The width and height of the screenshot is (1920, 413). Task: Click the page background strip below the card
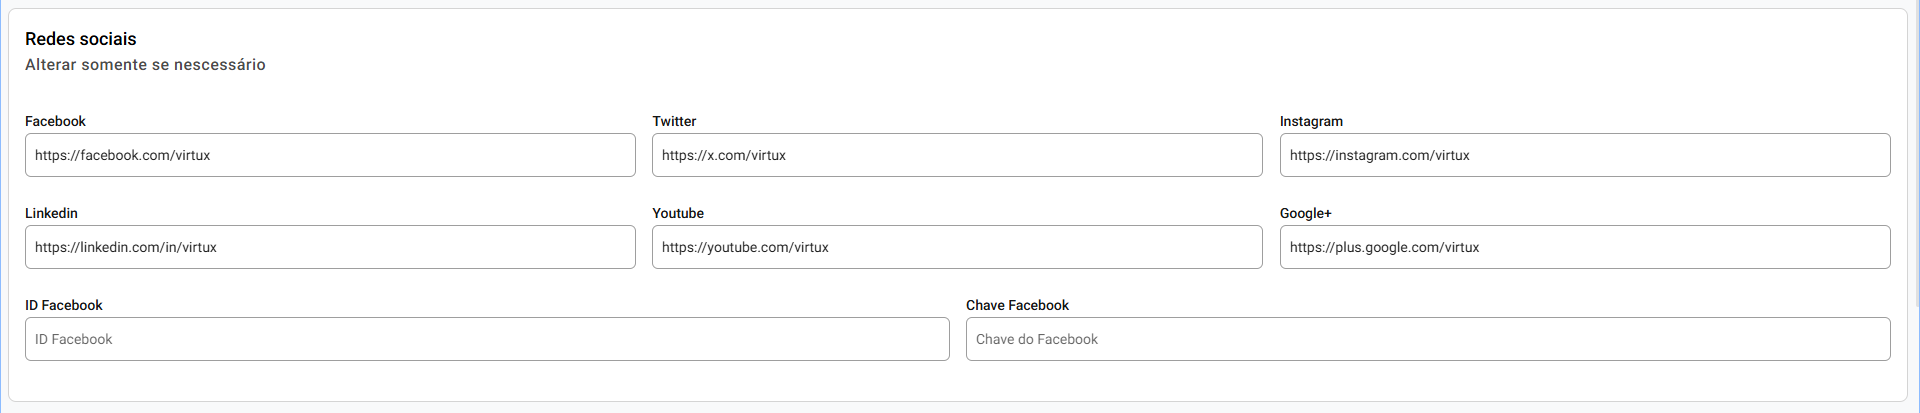tap(960, 408)
